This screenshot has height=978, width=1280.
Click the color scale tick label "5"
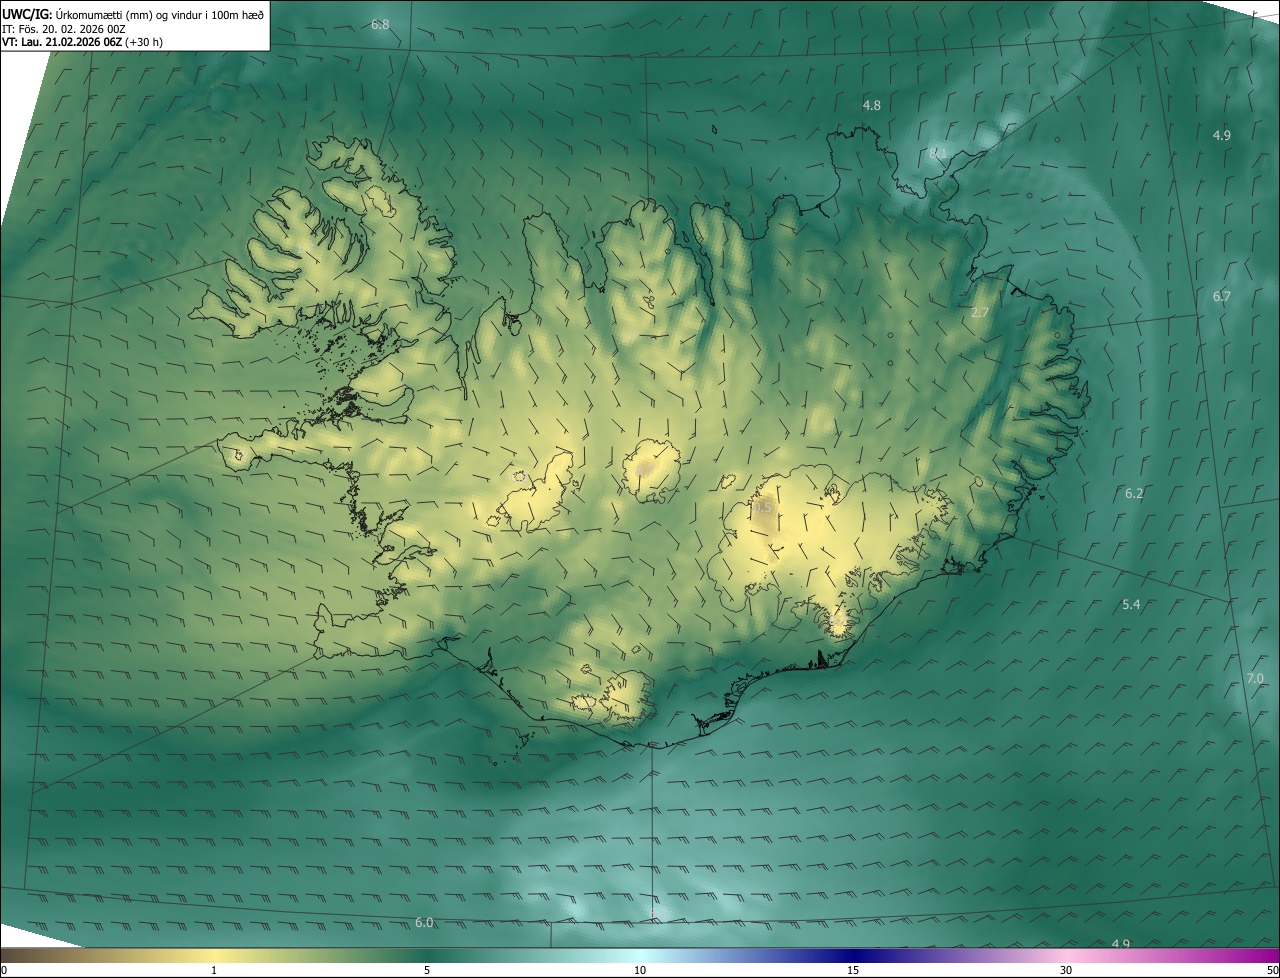pos(427,970)
